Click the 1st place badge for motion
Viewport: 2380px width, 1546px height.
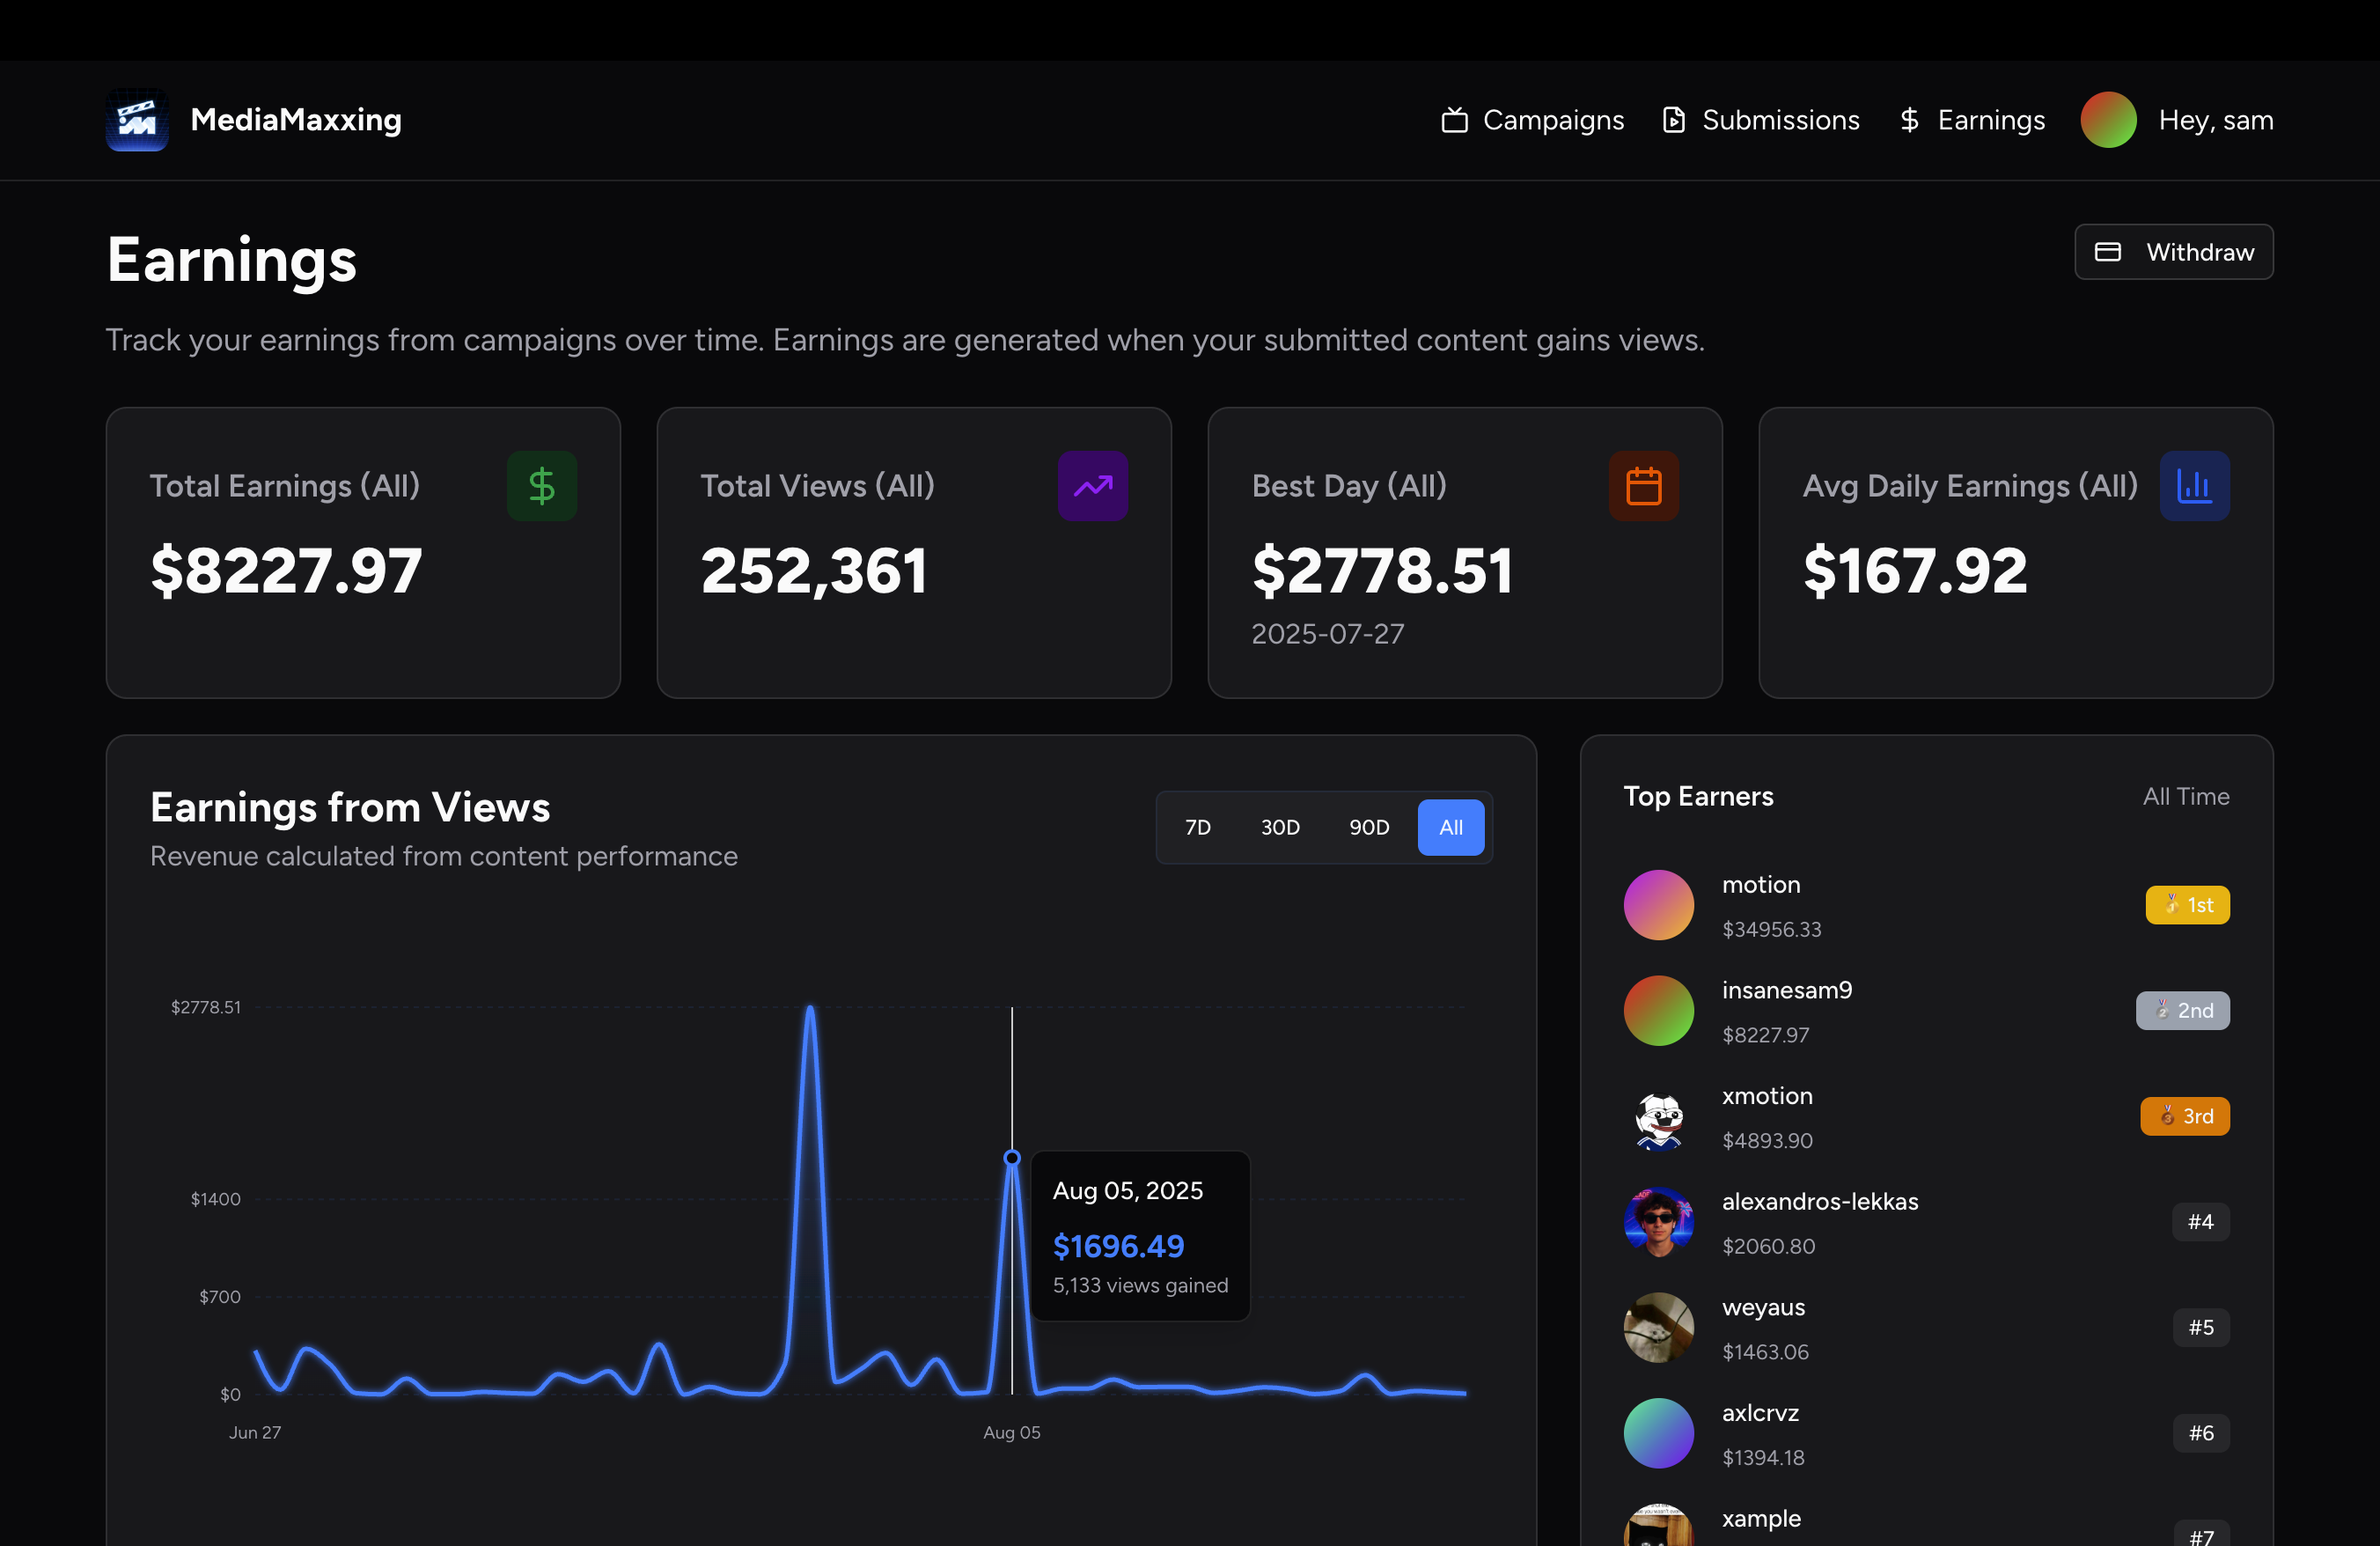2187,905
